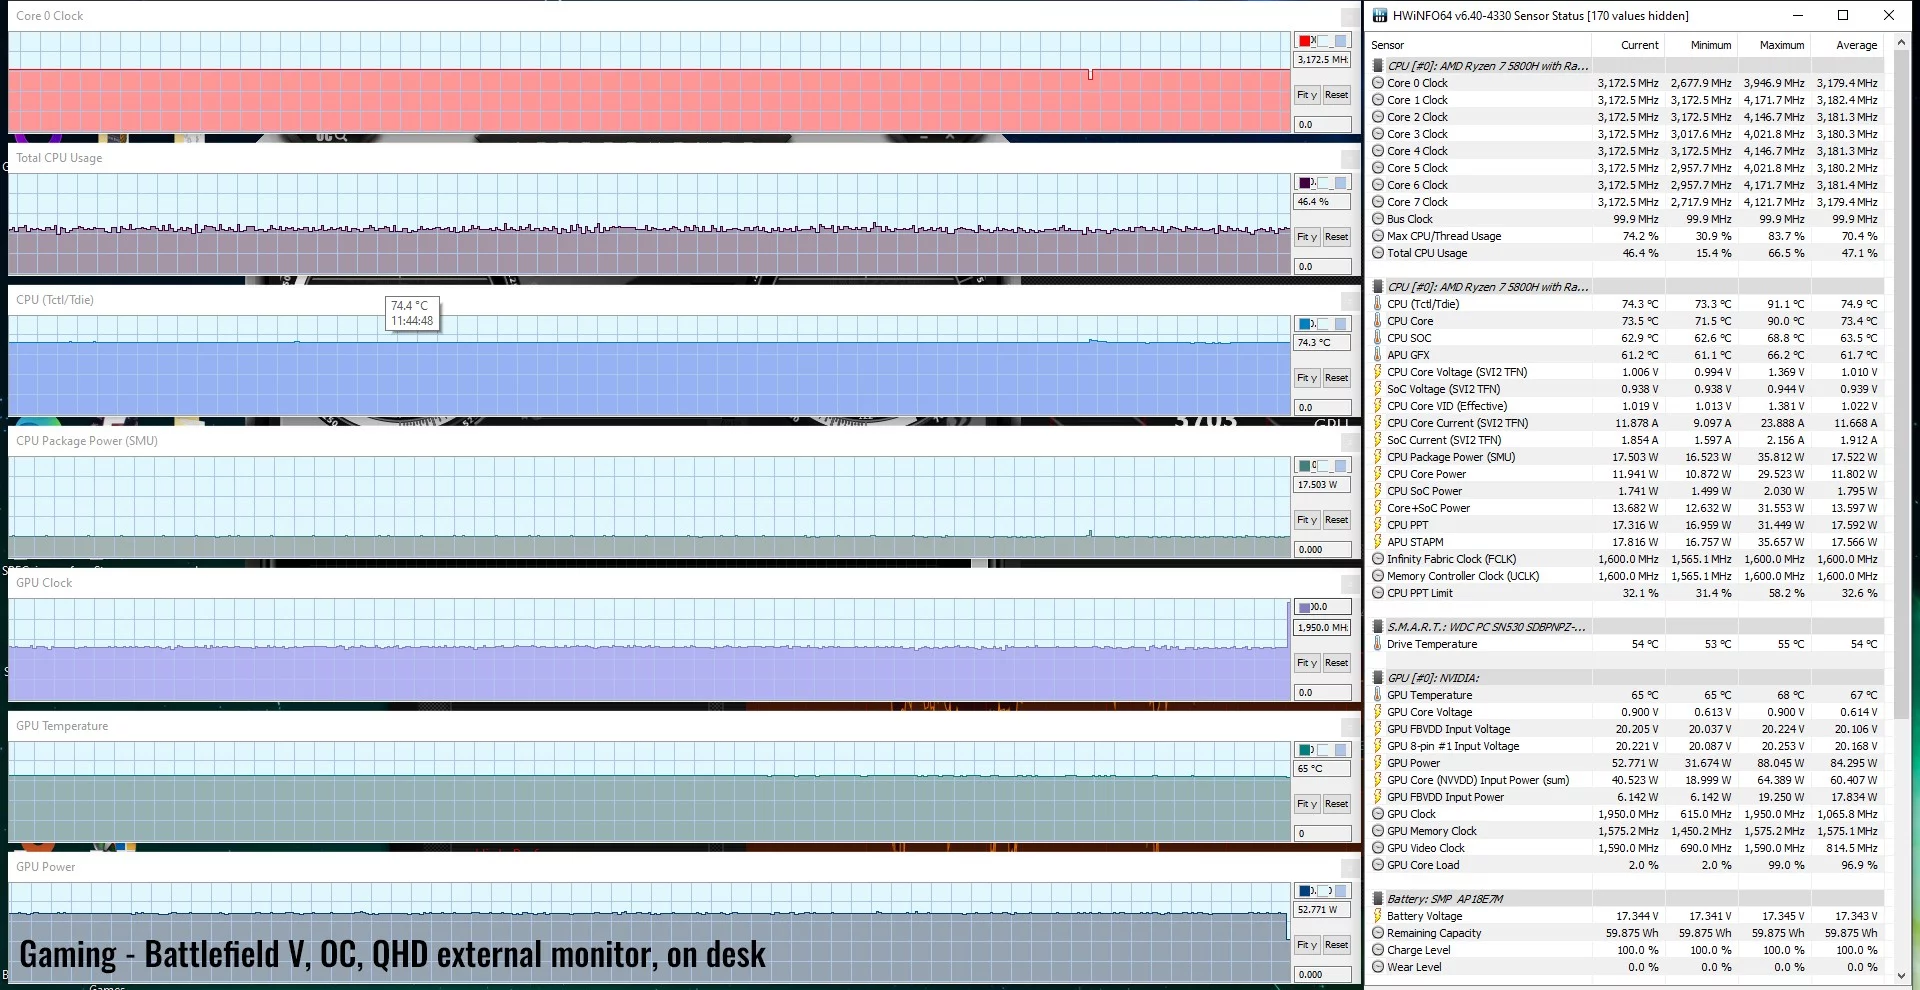The width and height of the screenshot is (1920, 990).
Task: Click the HWiNFO64 app icon in title bar
Action: 1380,15
